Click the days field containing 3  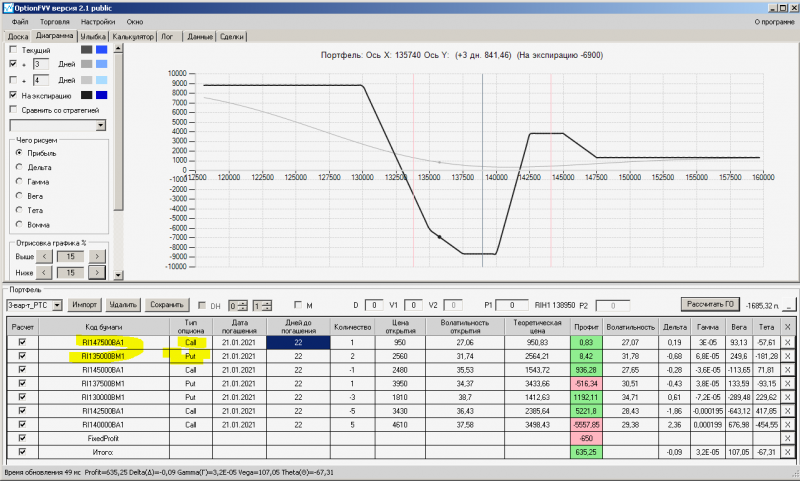coord(41,64)
